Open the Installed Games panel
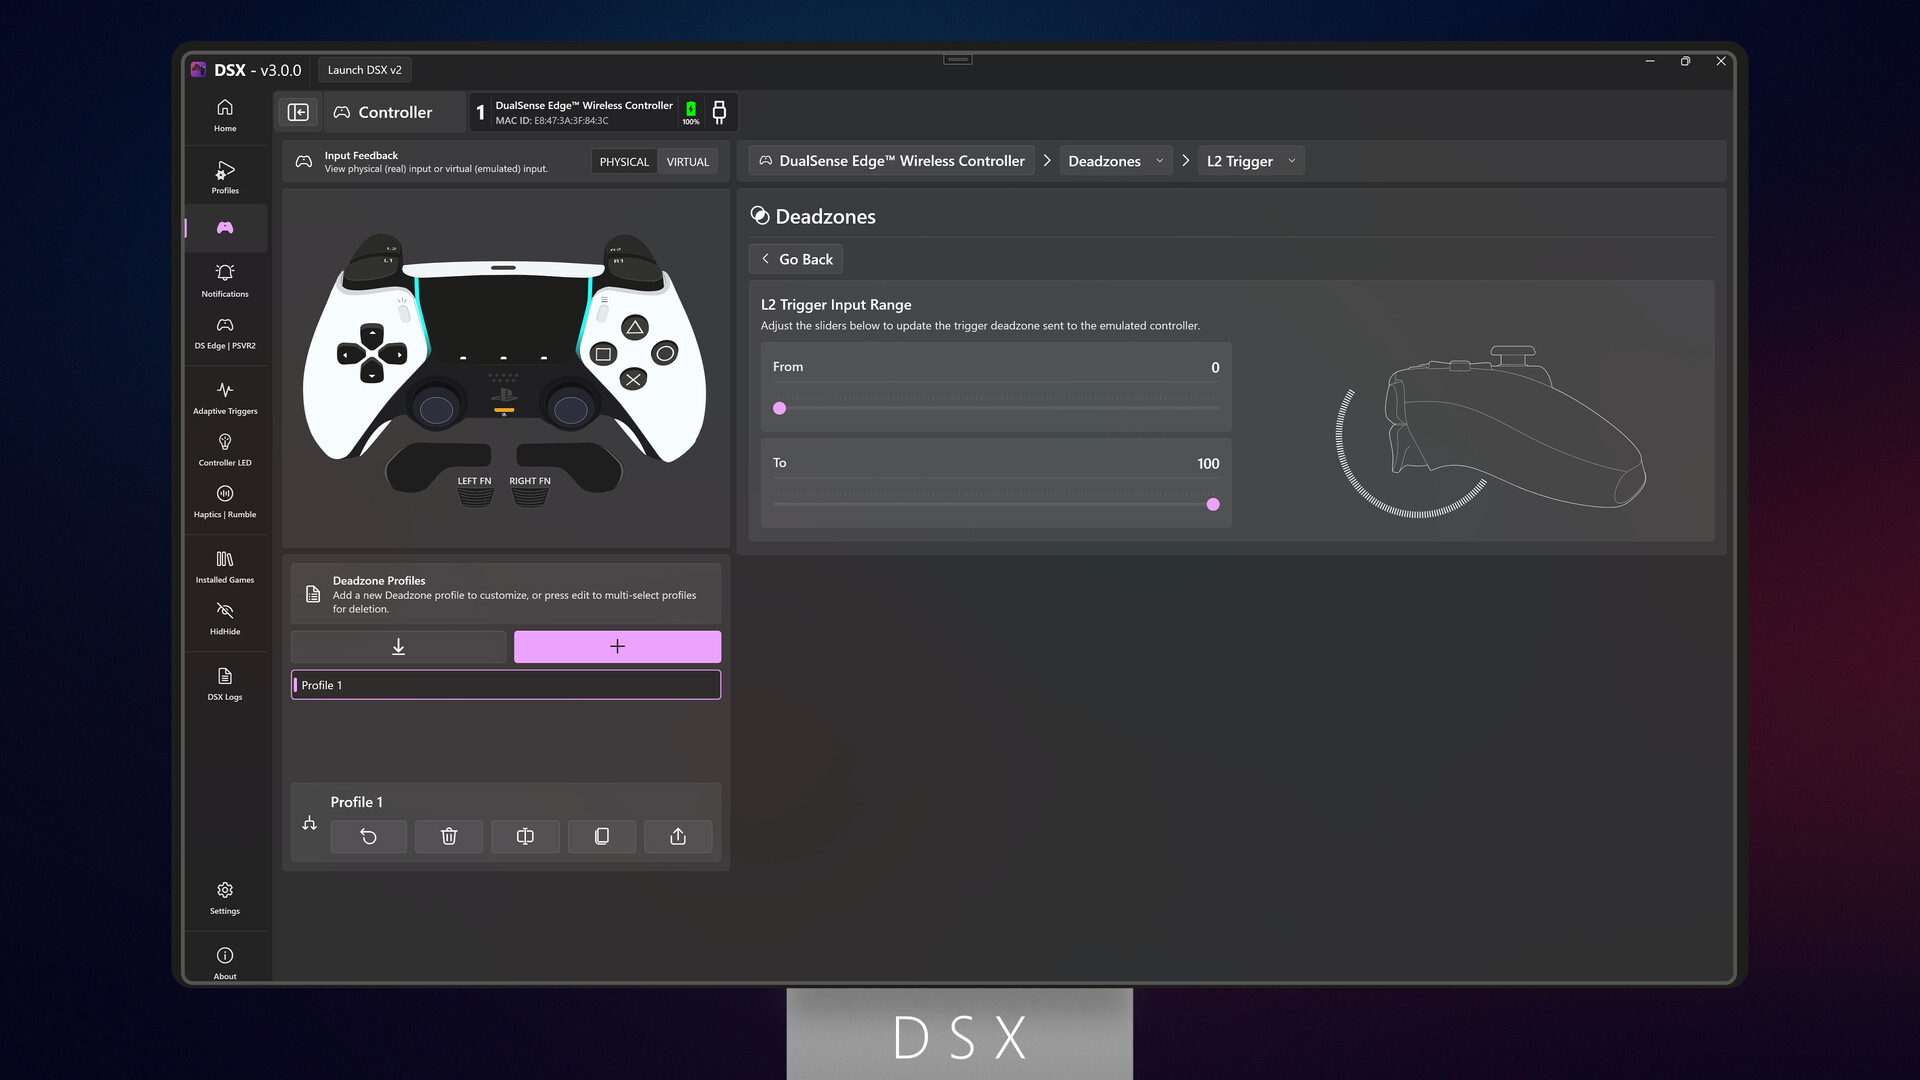Image resolution: width=1920 pixels, height=1080 pixels. point(224,565)
